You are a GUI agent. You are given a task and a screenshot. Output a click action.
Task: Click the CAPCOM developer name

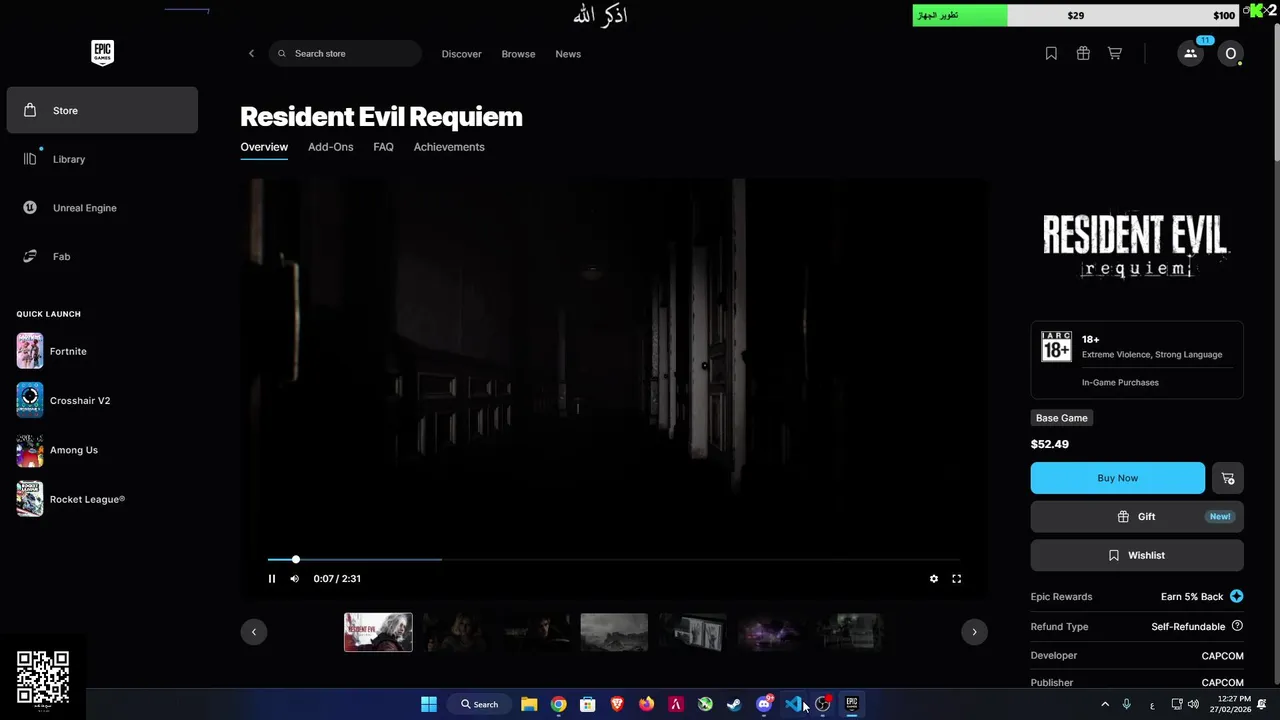click(x=1222, y=656)
